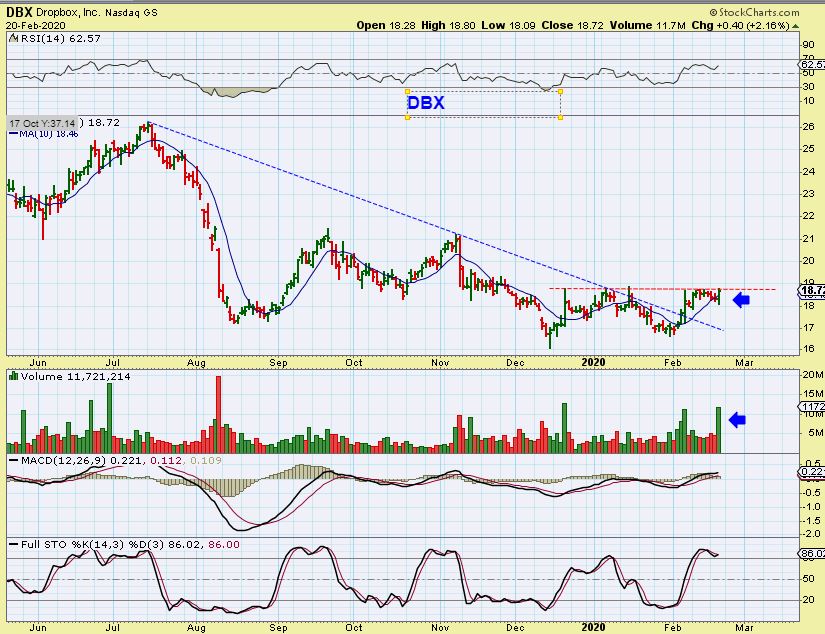The image size is (825, 634).
Task: Click the Close 18.72 value in header
Action: (x=571, y=25)
